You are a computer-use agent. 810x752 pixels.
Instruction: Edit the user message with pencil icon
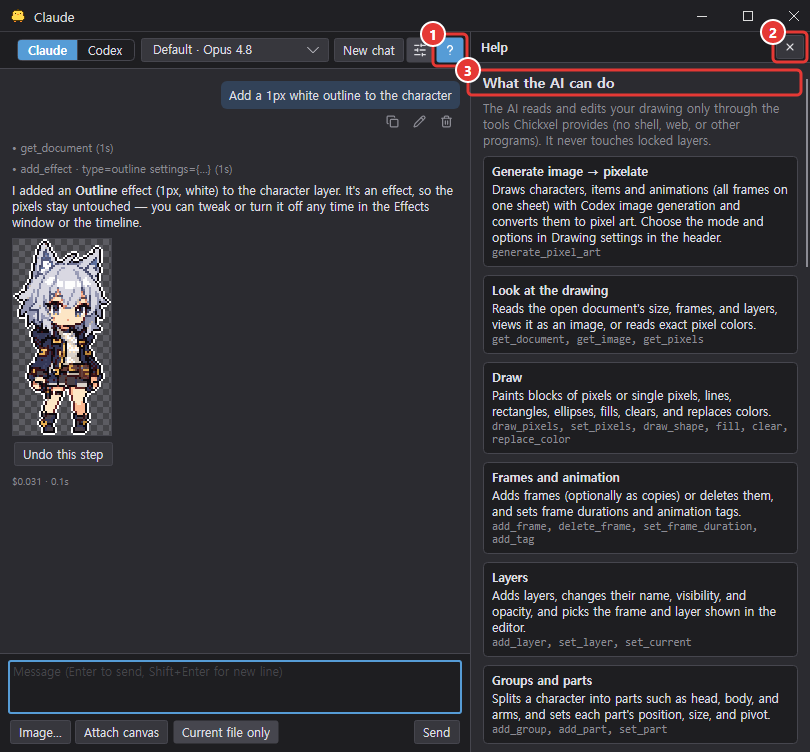(419, 121)
